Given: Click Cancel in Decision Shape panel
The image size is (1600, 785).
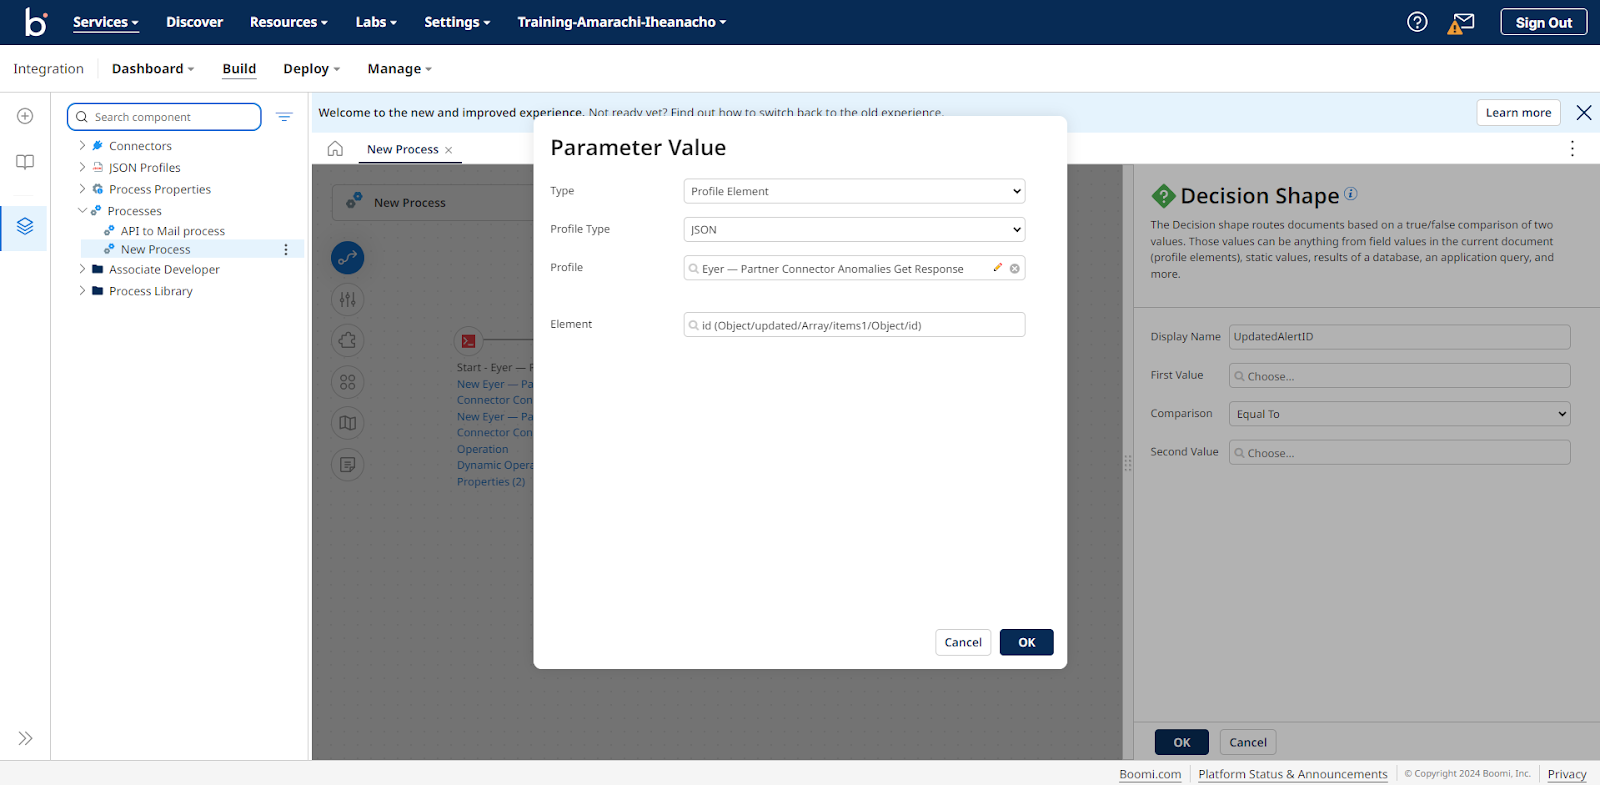Looking at the screenshot, I should tap(1248, 742).
